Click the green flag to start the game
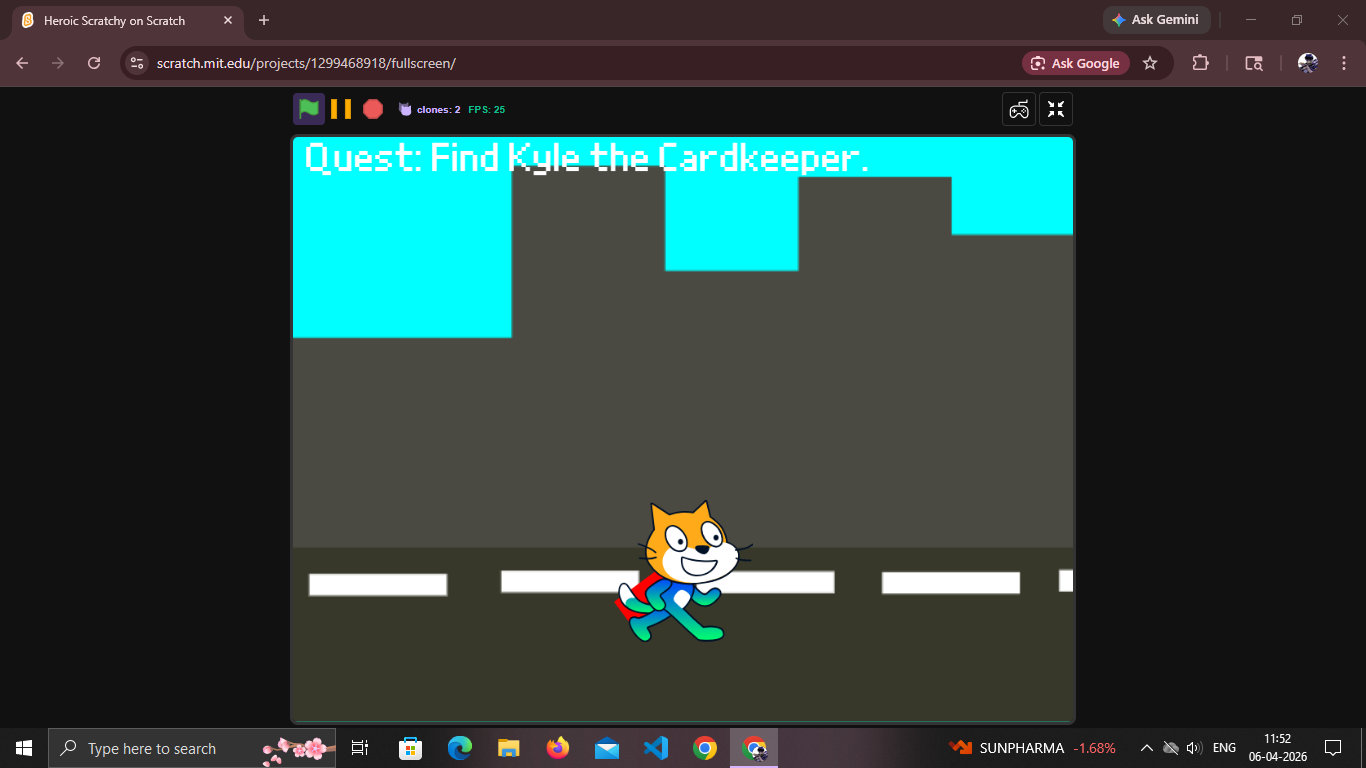The width and height of the screenshot is (1366, 768). tap(309, 109)
